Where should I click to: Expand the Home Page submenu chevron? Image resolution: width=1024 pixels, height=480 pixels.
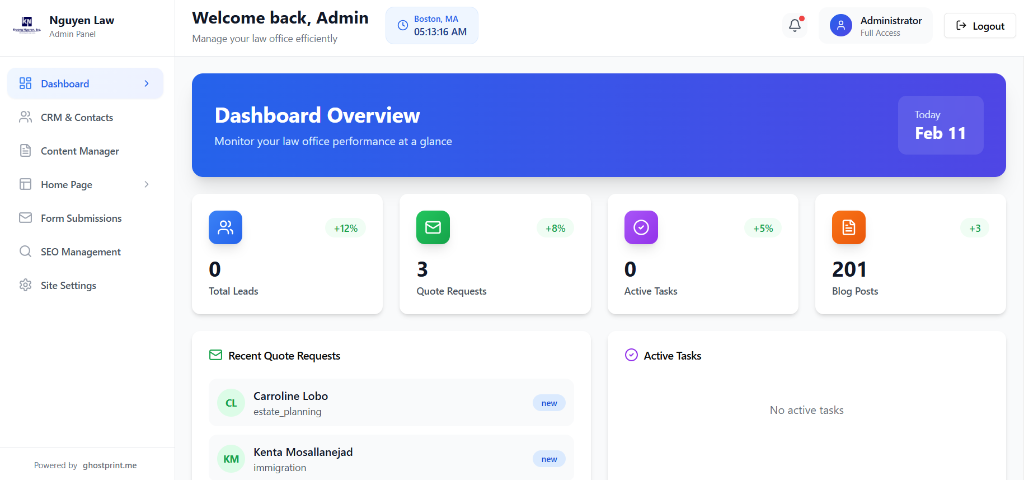[x=146, y=185]
